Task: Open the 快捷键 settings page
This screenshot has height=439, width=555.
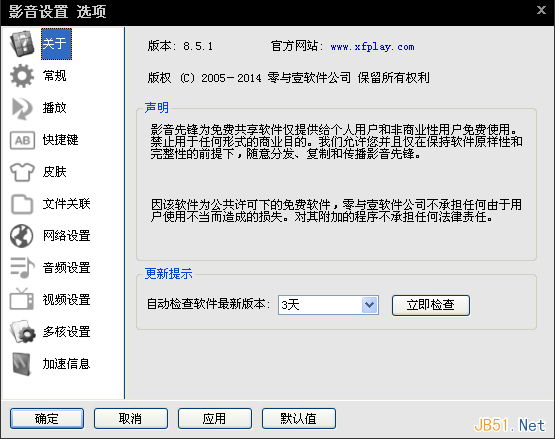Action: [x=61, y=140]
